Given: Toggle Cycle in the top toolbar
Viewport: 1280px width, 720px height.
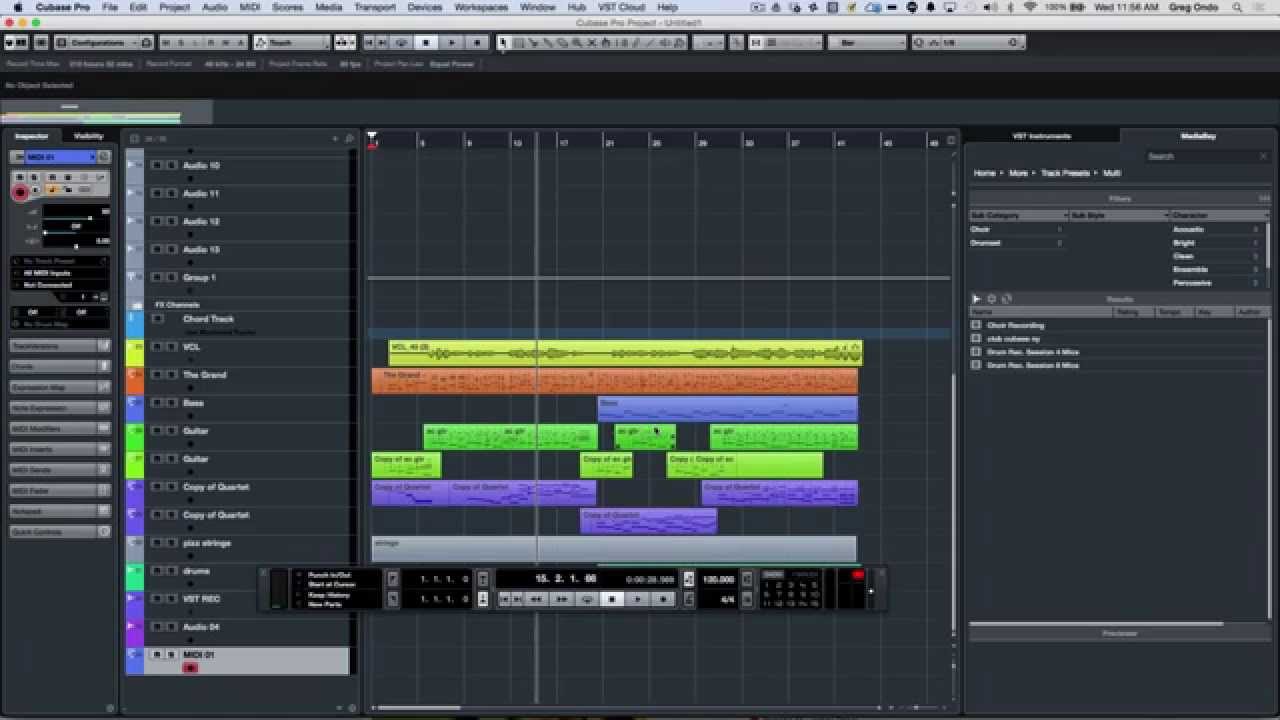Looking at the screenshot, I should (402, 43).
